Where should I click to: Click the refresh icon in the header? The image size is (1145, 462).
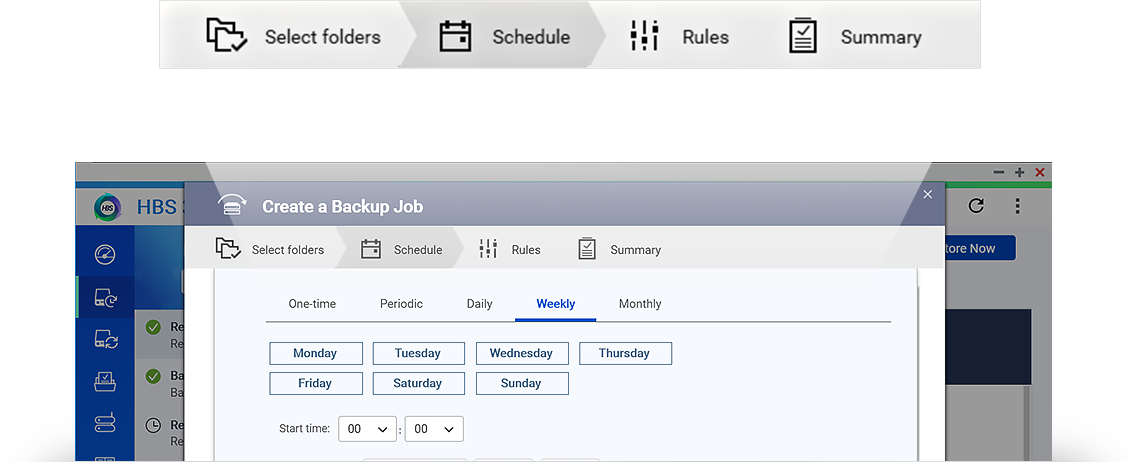976,206
